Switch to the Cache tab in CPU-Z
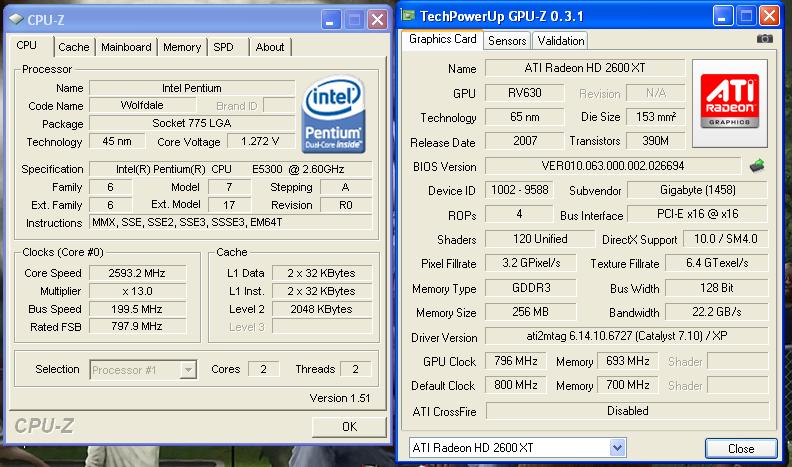This screenshot has width=792, height=467. coord(74,47)
